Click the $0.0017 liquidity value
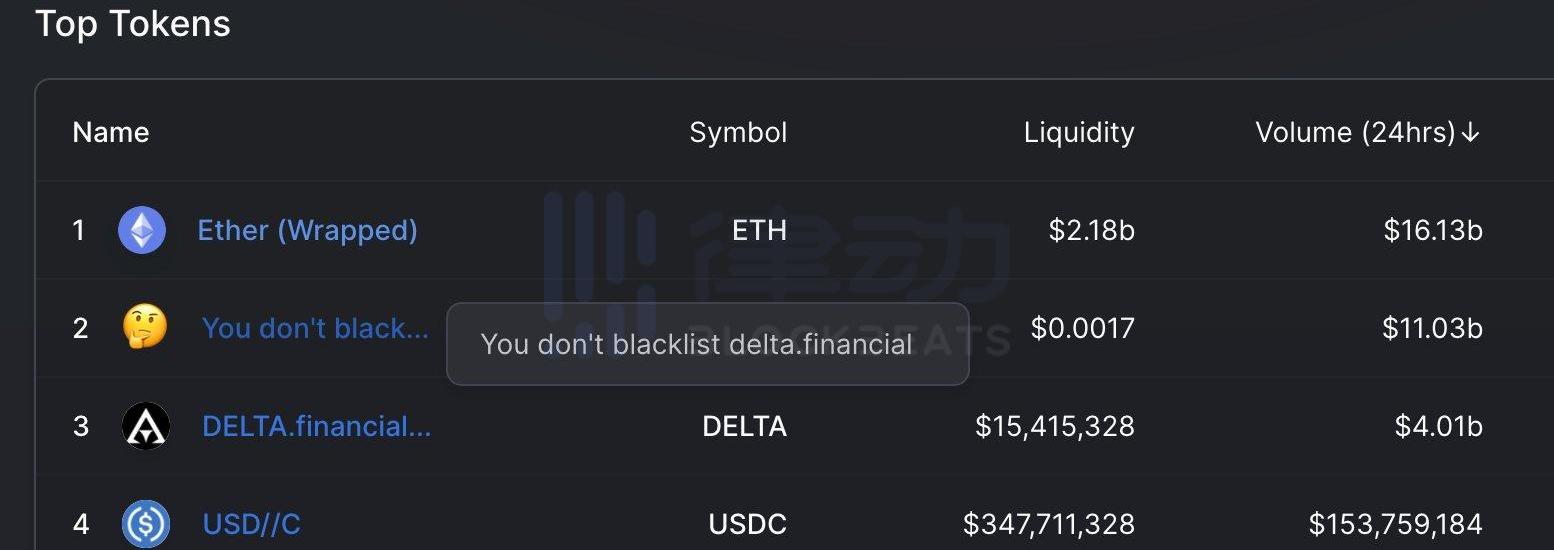Viewport: 1554px width, 550px height. click(1082, 327)
